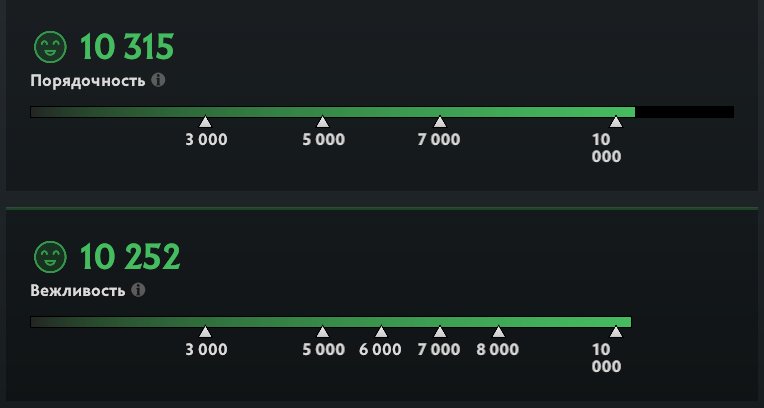Screen dimensions: 764x408
Task: Click the 3 000 triangle marker on Порядочность bar
Action: [205, 122]
